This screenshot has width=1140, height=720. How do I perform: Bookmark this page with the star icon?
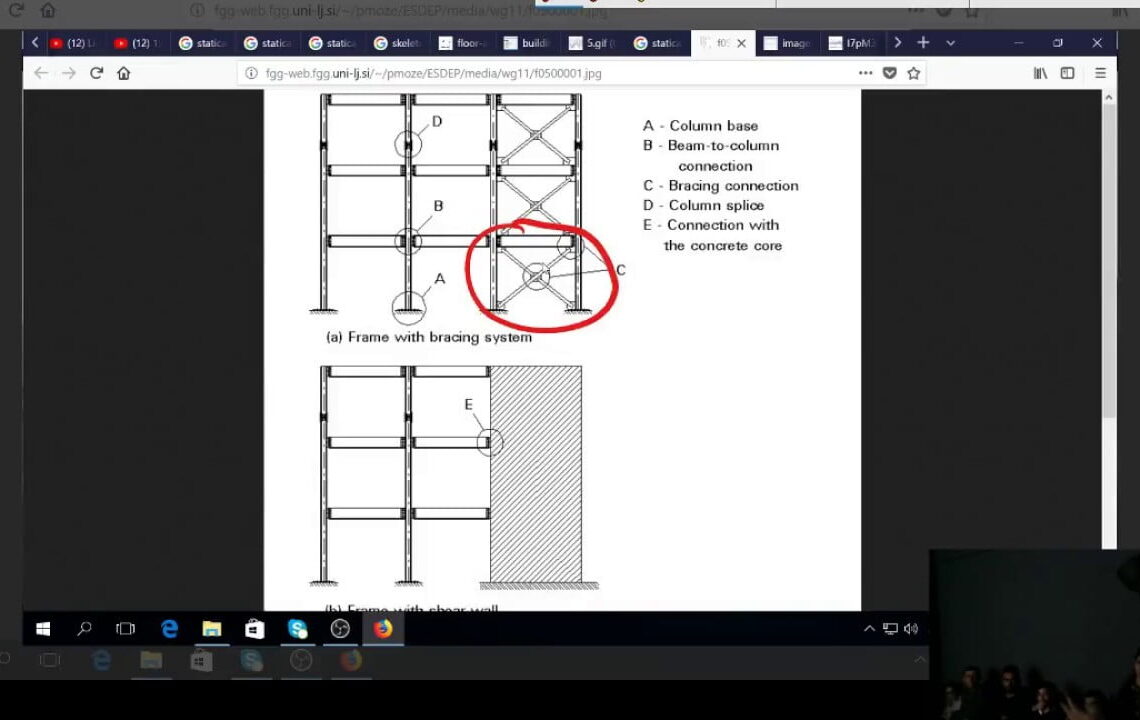pos(913,73)
